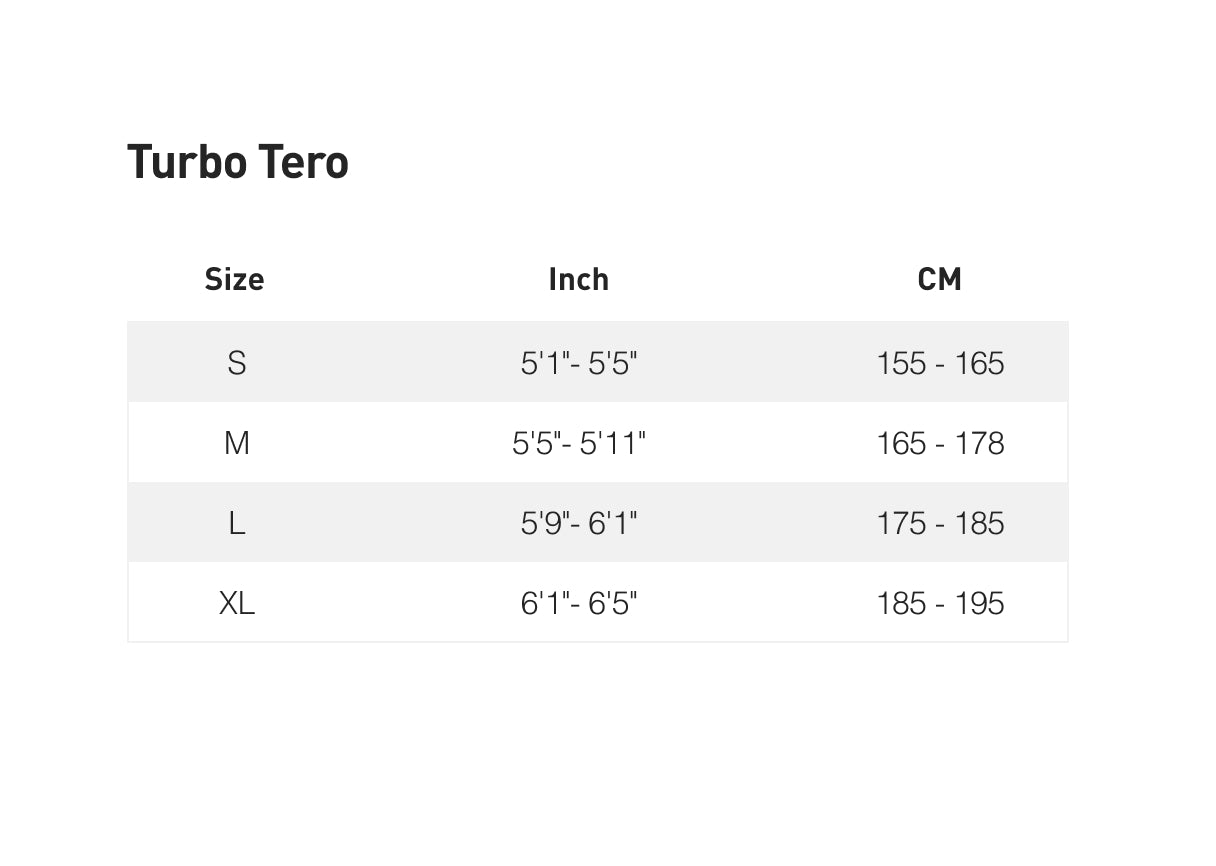Viewport: 1216px width, 866px height.
Task: Click the 6'1"- 6'5" inch range
Action: [578, 603]
